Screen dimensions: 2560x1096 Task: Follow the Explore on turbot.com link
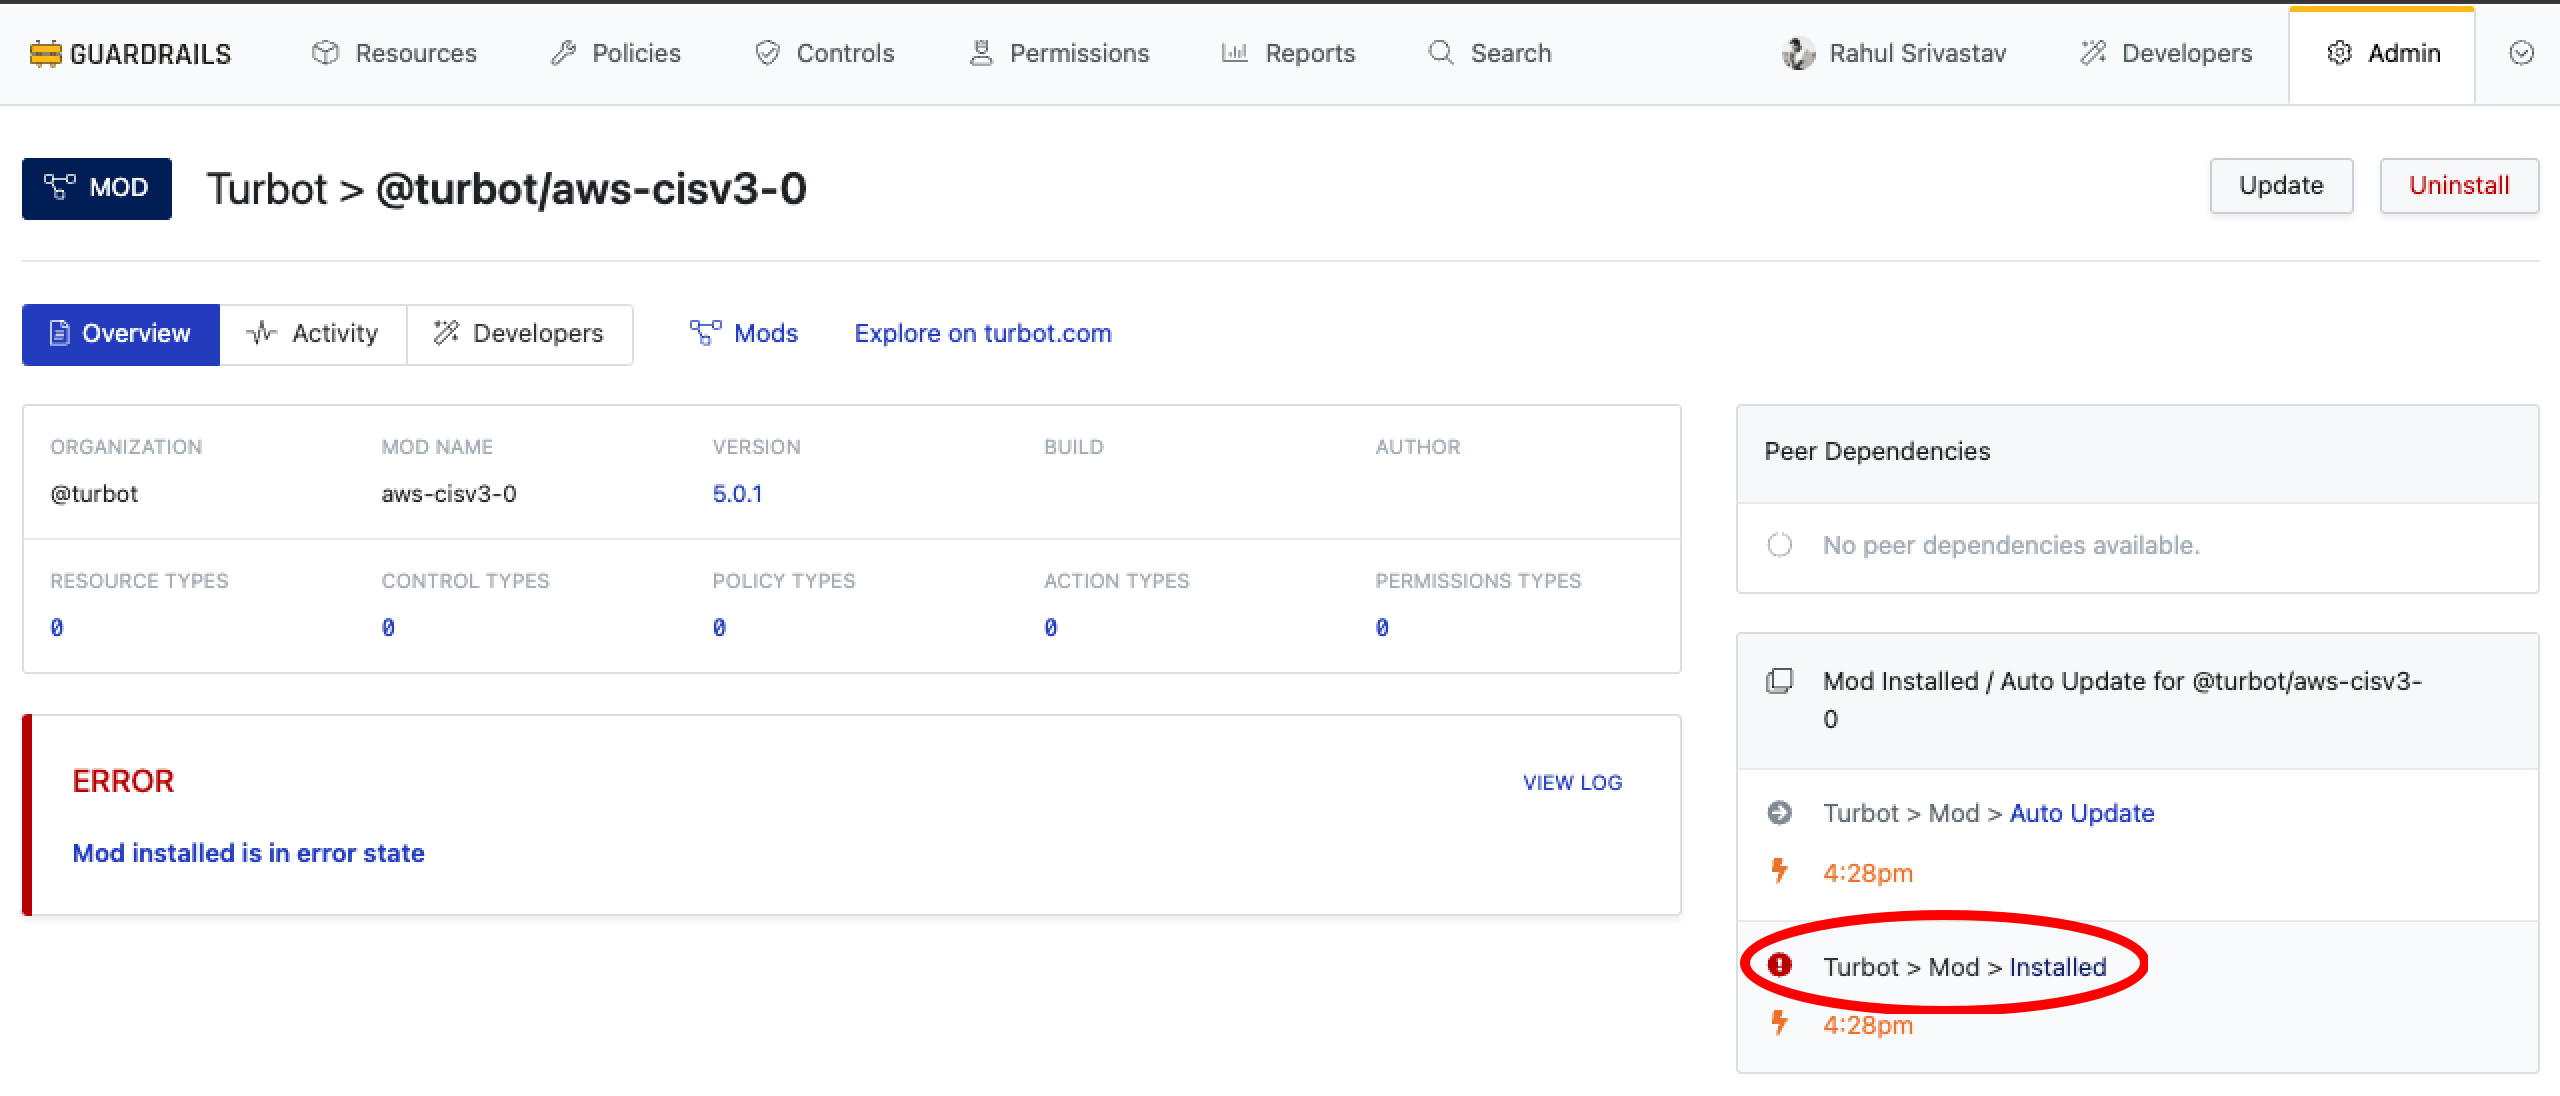pyautogui.click(x=982, y=334)
